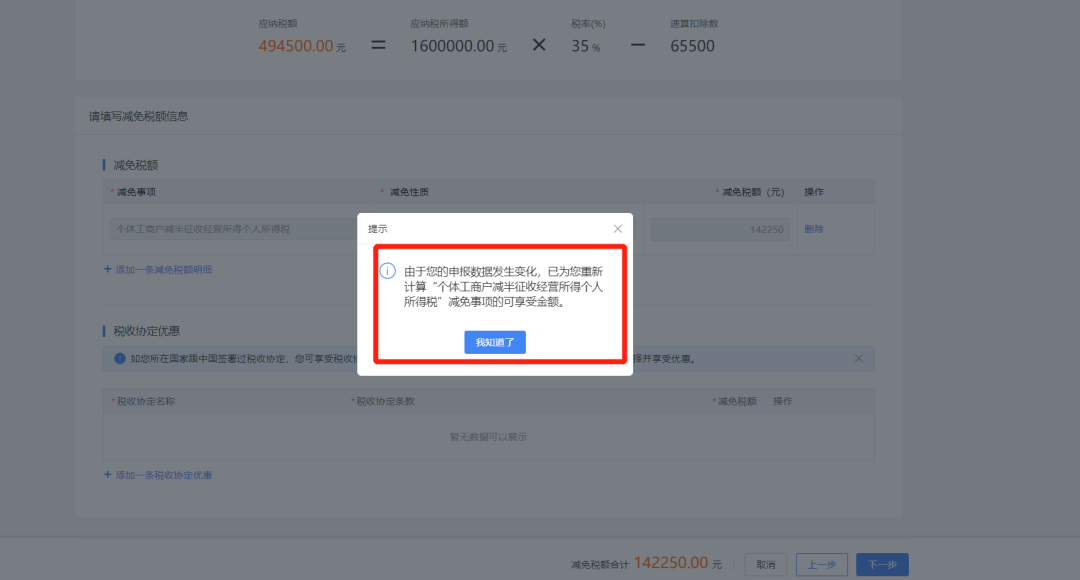
Task: Dismiss the 税收协定 info banner with its X
Action: (858, 358)
